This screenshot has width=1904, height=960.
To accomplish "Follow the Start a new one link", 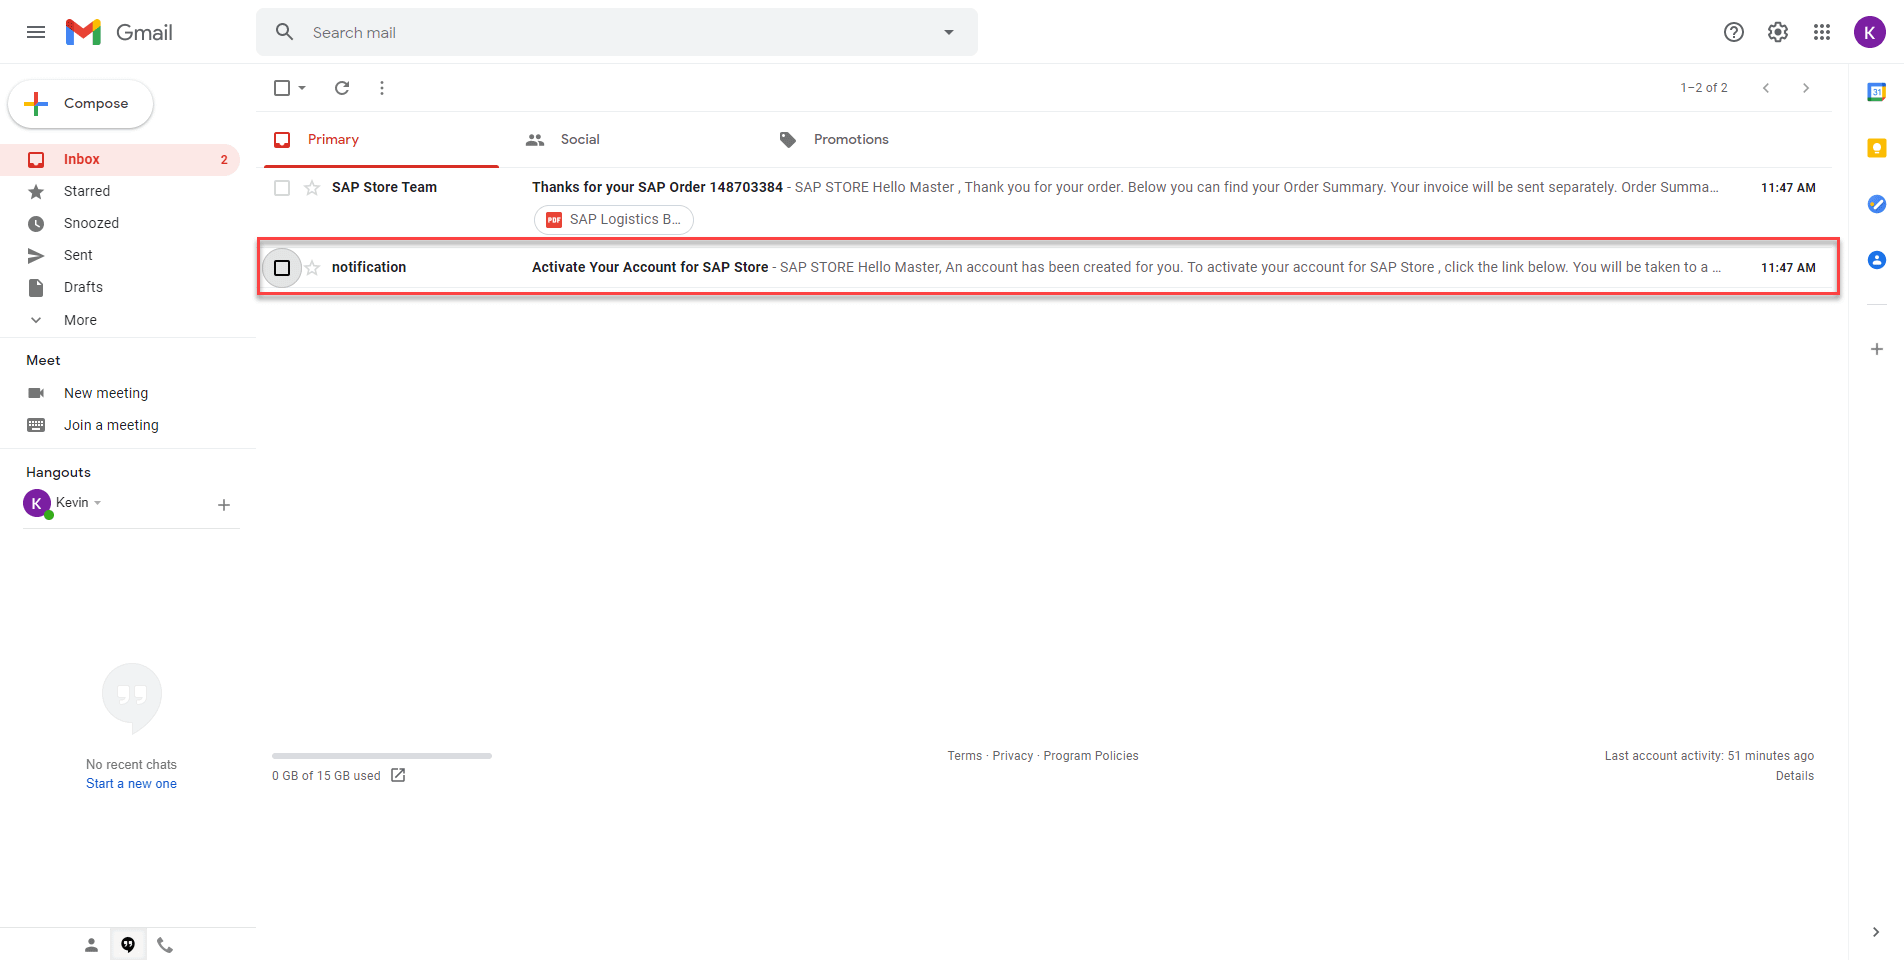I will tap(131, 784).
